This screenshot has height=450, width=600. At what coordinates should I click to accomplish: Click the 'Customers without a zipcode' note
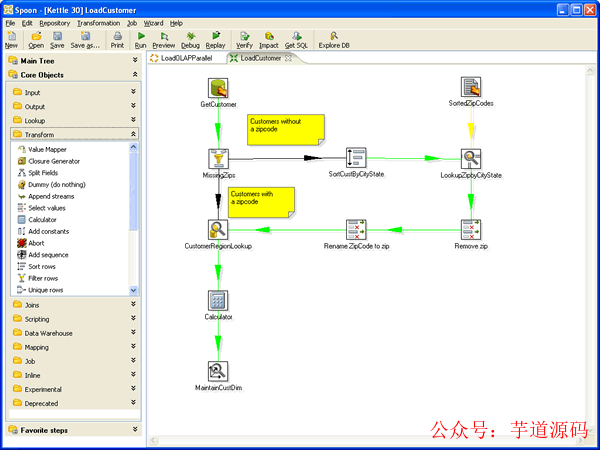pyautogui.click(x=286, y=130)
